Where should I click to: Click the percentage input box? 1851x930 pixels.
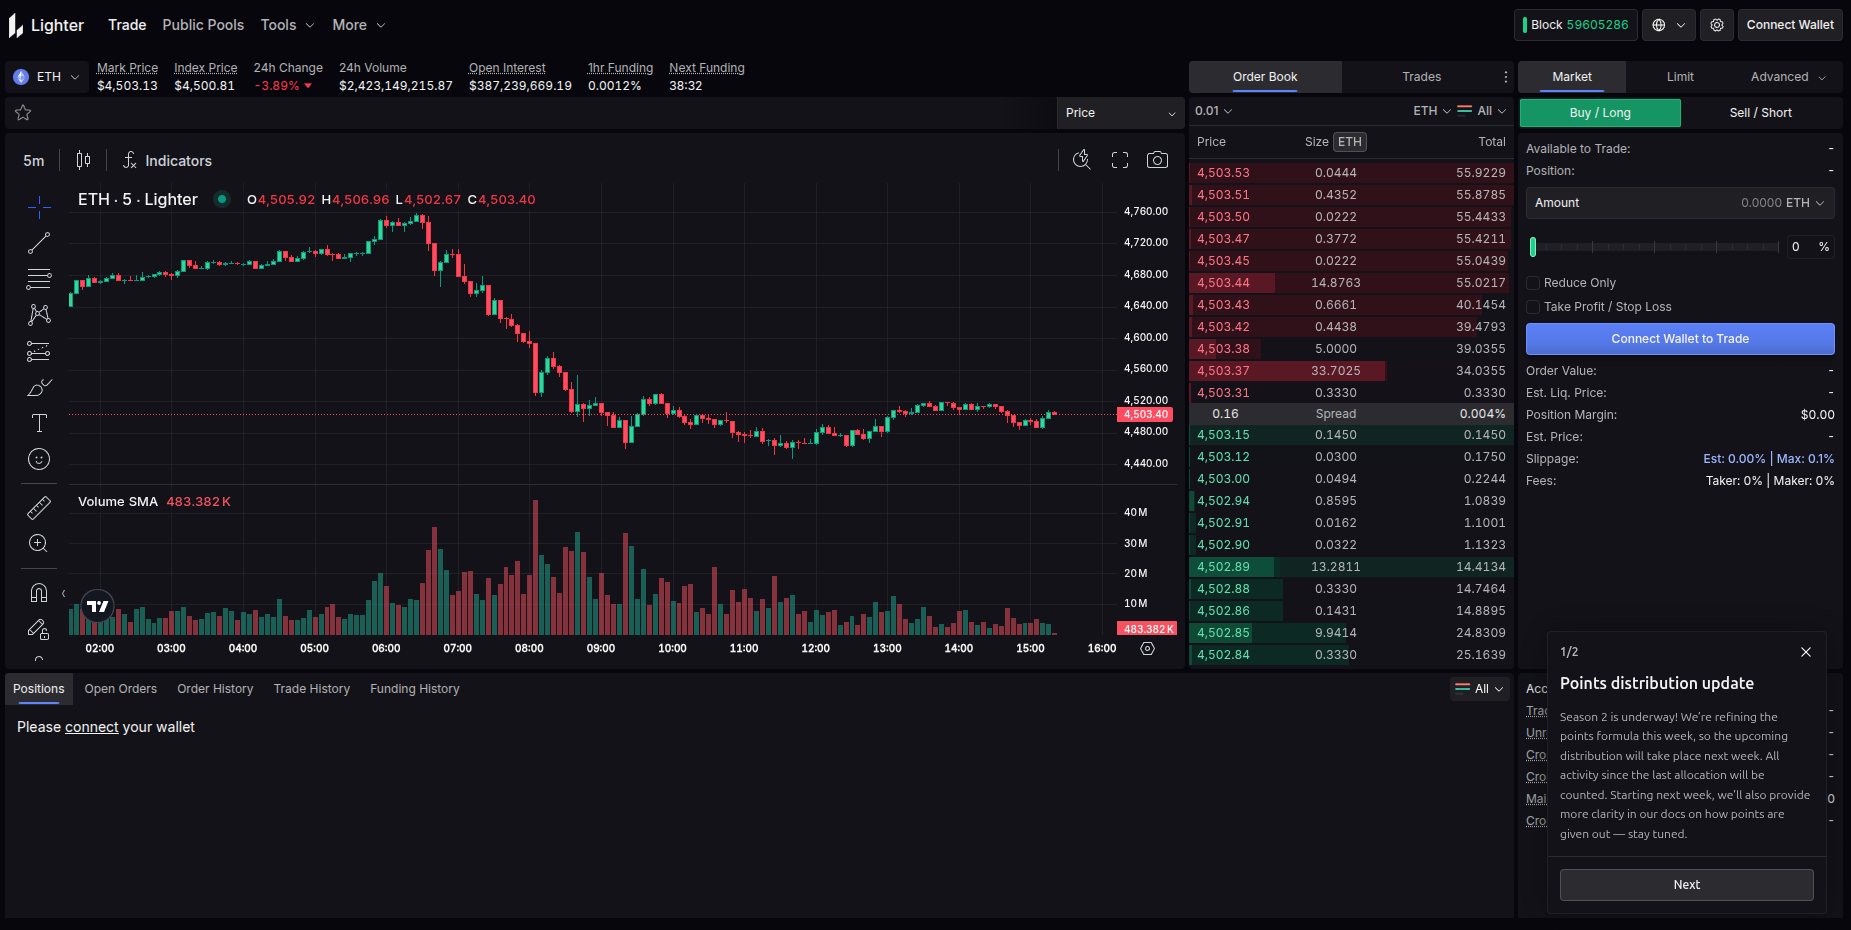pos(1810,247)
